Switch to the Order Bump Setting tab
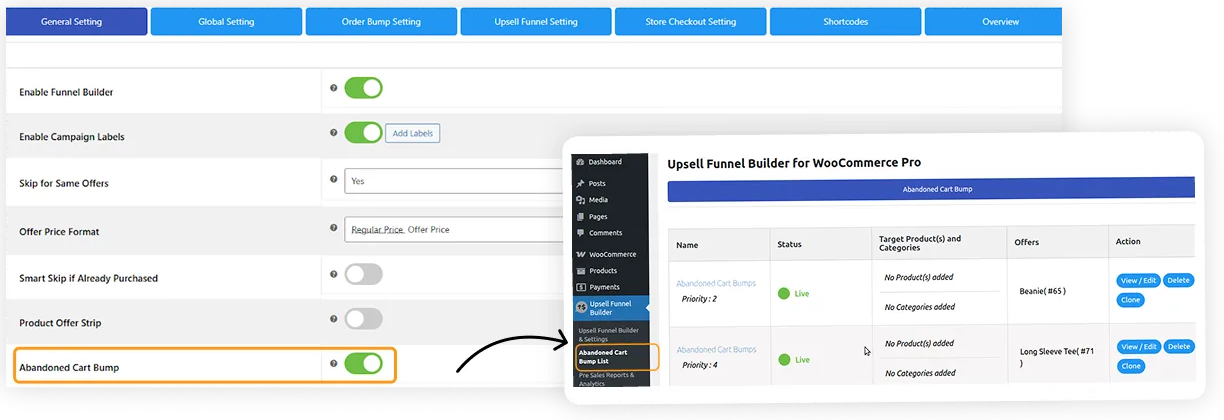The width and height of the screenshot is (1224, 420). click(x=381, y=22)
